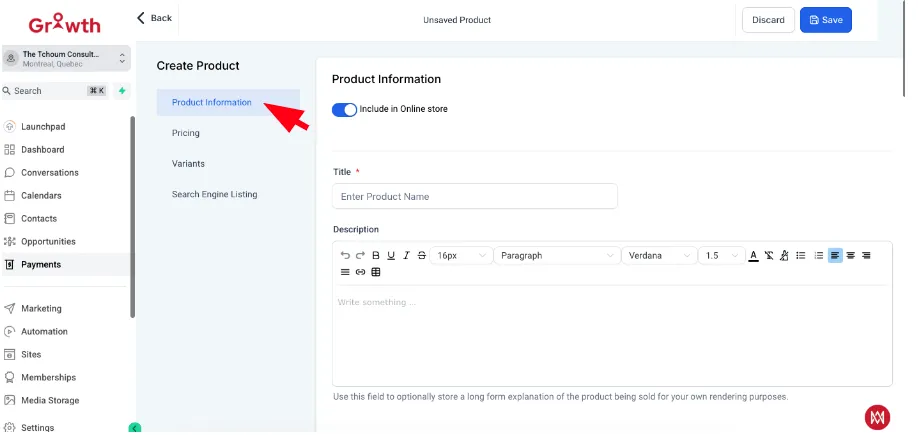
Task: Apply strikethrough formatting in the editor
Action: [x=421, y=256]
